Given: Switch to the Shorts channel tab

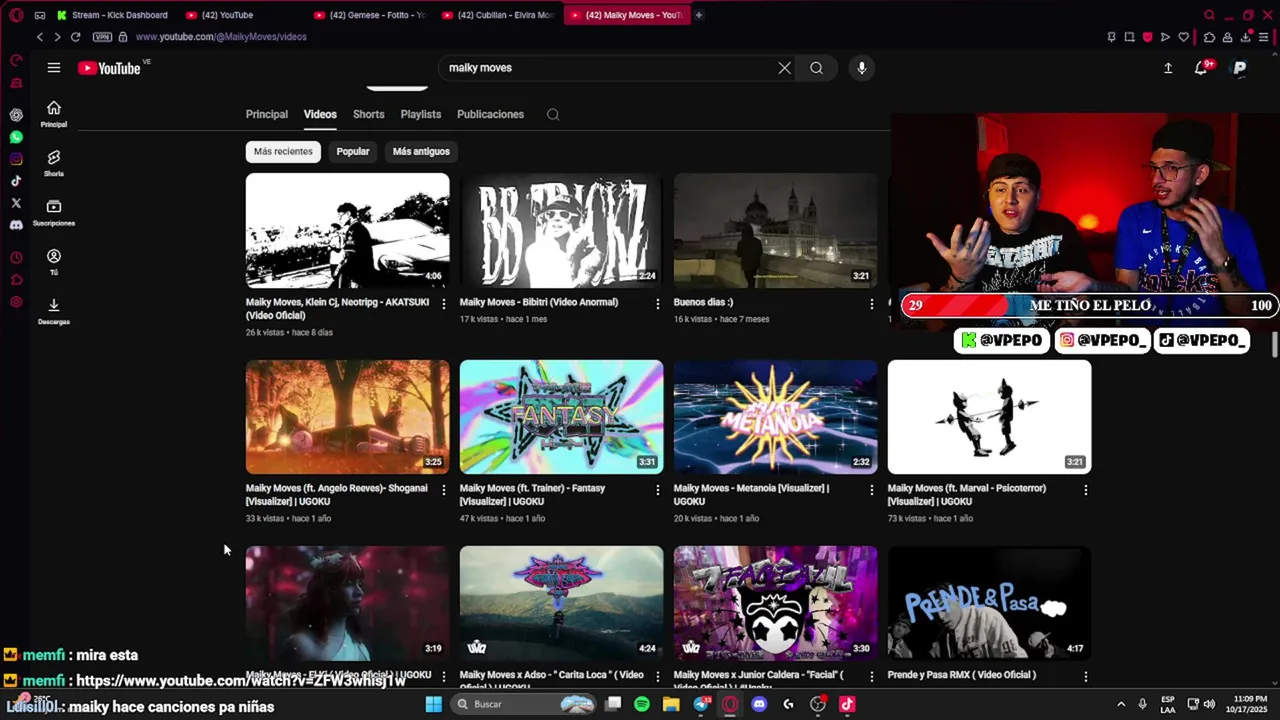Looking at the screenshot, I should click(x=368, y=114).
